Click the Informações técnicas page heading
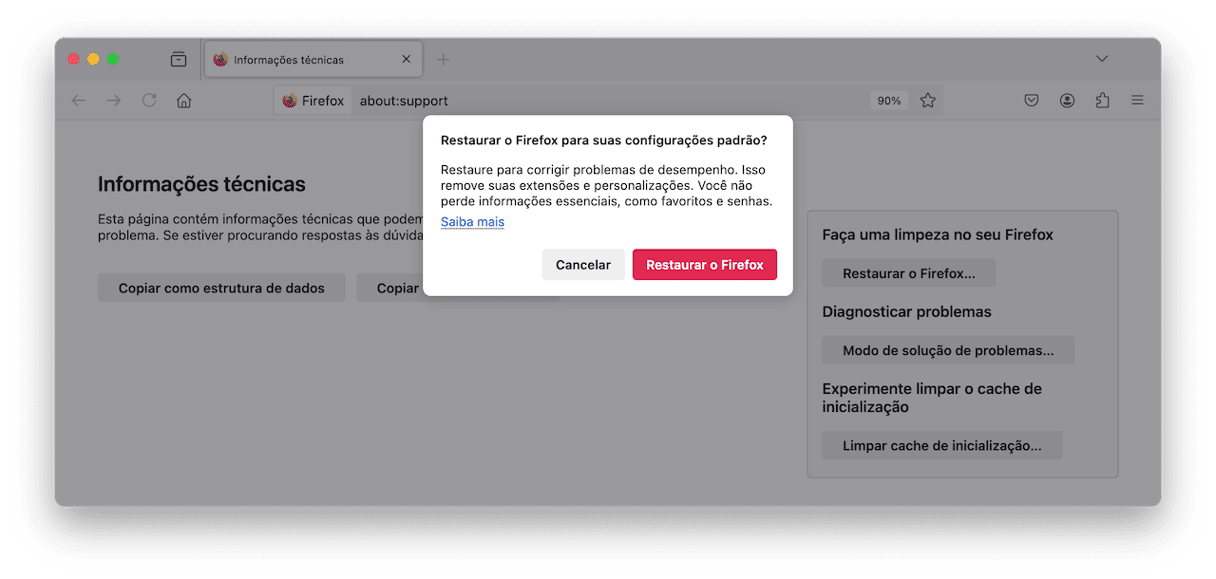Viewport: 1216px width, 579px height. pyautogui.click(x=202, y=184)
